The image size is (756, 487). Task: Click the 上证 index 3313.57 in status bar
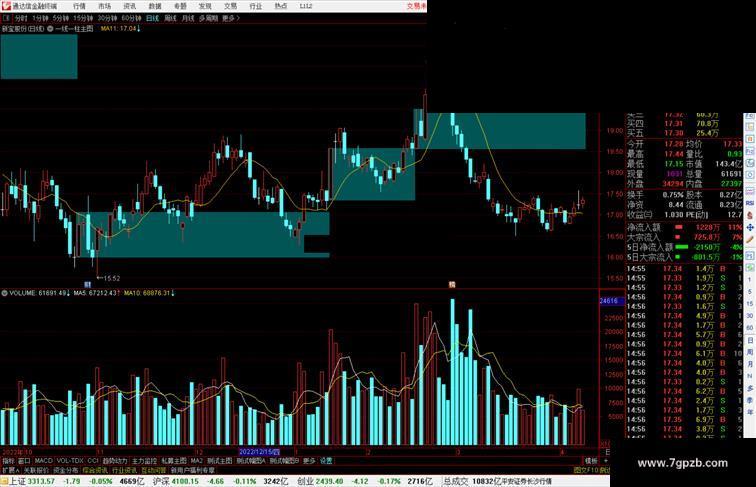[x=41, y=481]
